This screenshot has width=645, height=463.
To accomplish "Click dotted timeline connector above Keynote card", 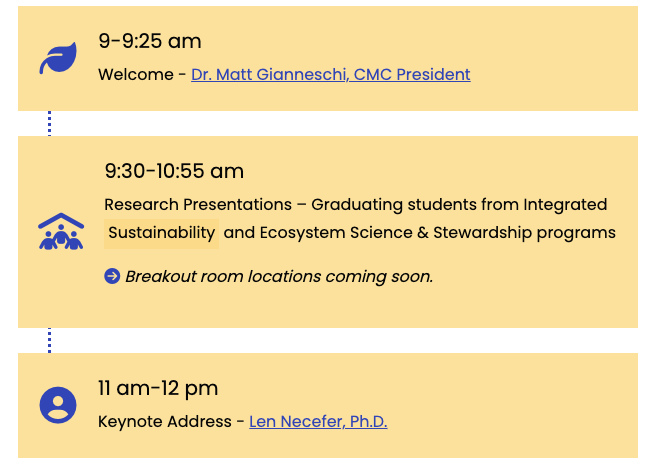I will [x=50, y=340].
